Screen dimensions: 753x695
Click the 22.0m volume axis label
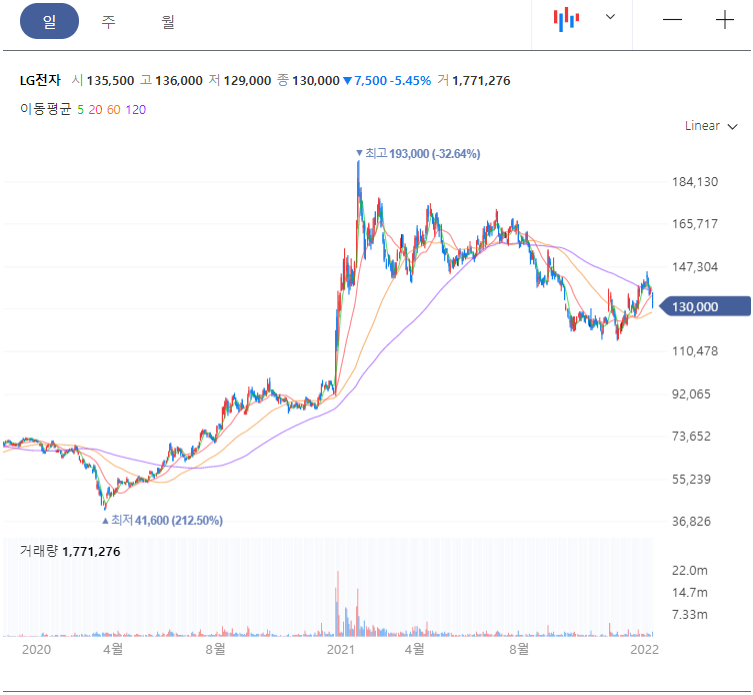[690, 571]
